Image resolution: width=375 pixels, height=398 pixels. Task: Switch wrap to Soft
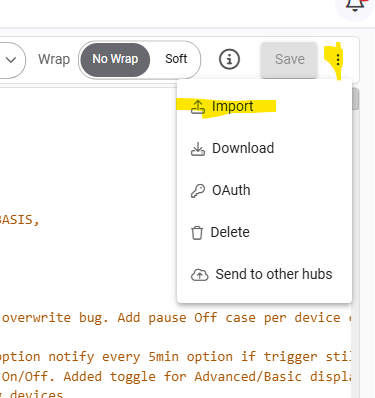point(176,59)
